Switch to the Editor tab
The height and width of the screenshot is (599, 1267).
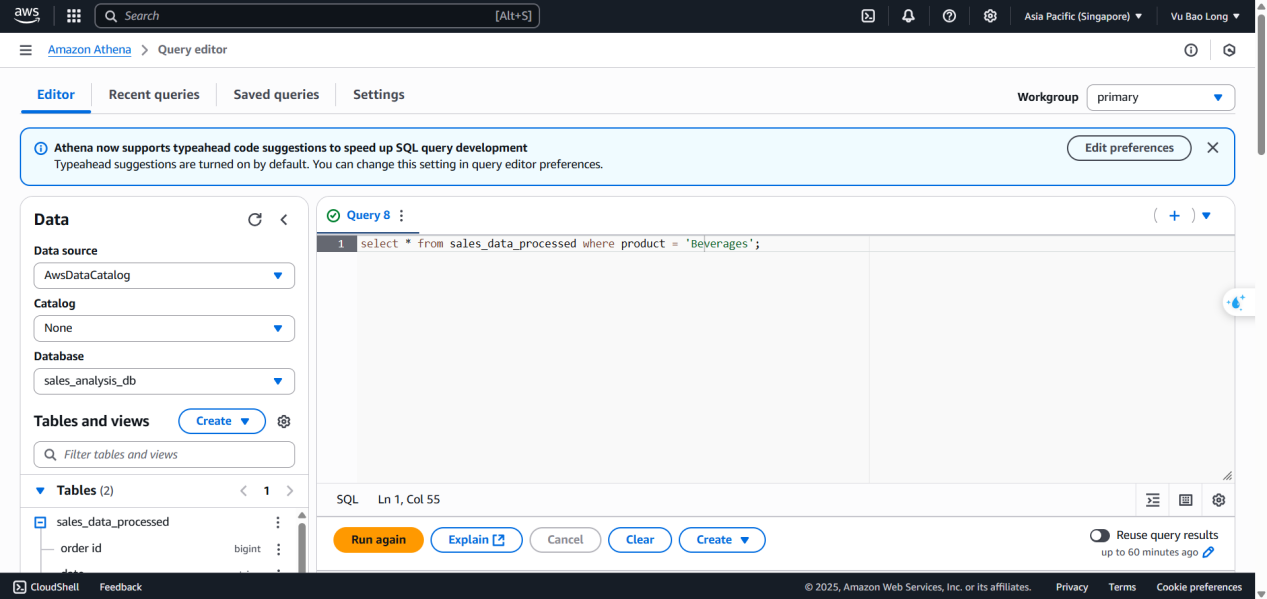click(56, 95)
